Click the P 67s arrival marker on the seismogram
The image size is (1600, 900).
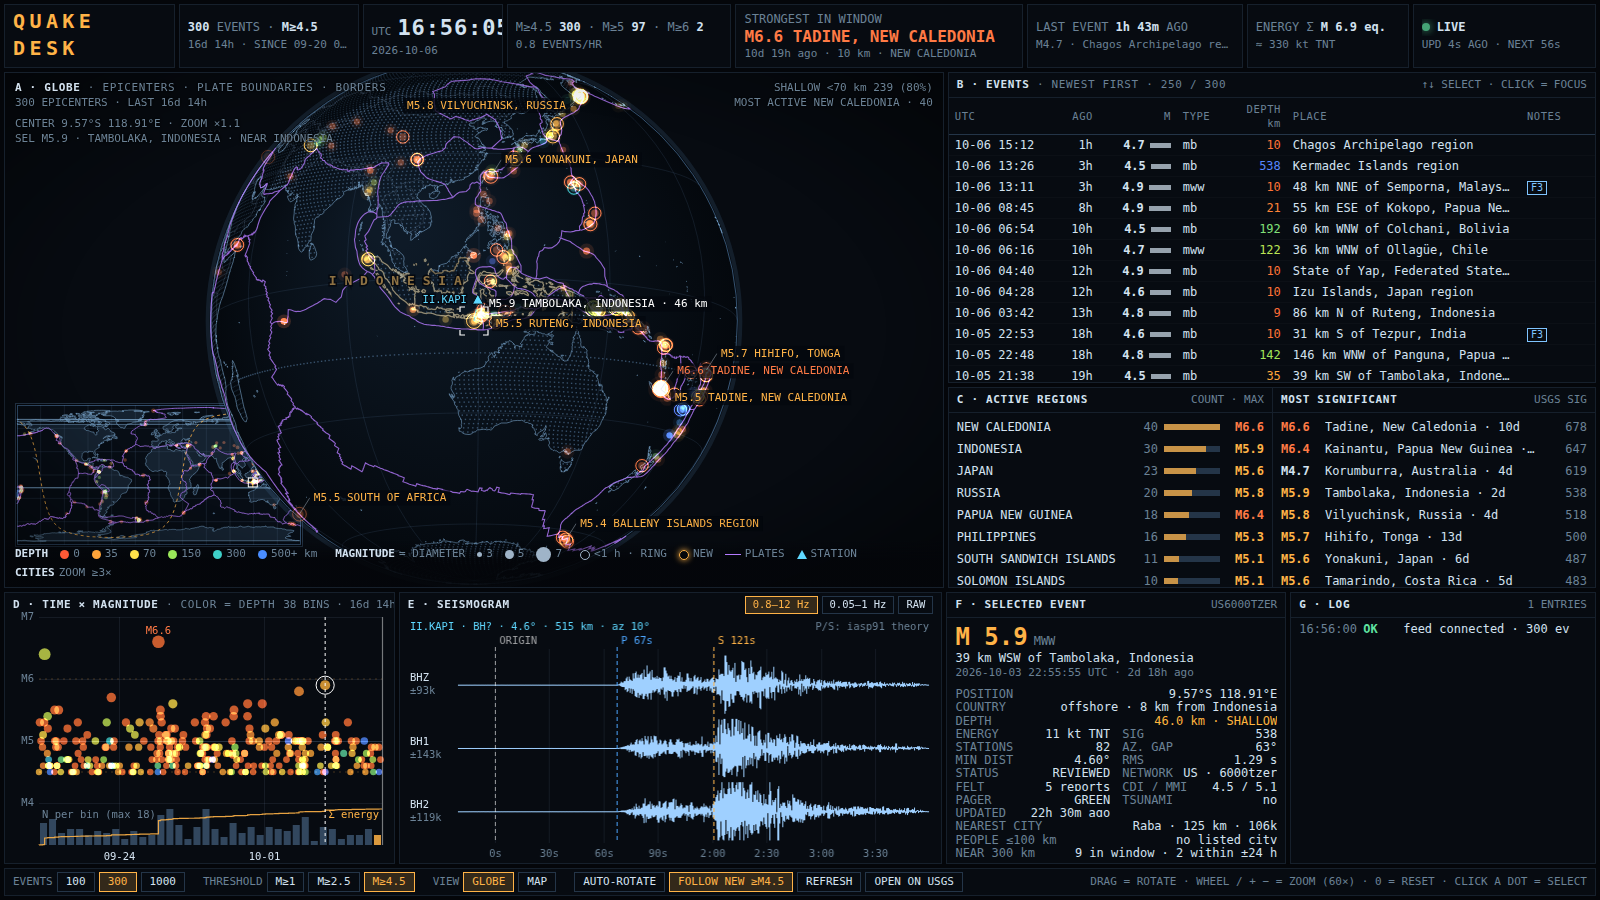click(636, 640)
